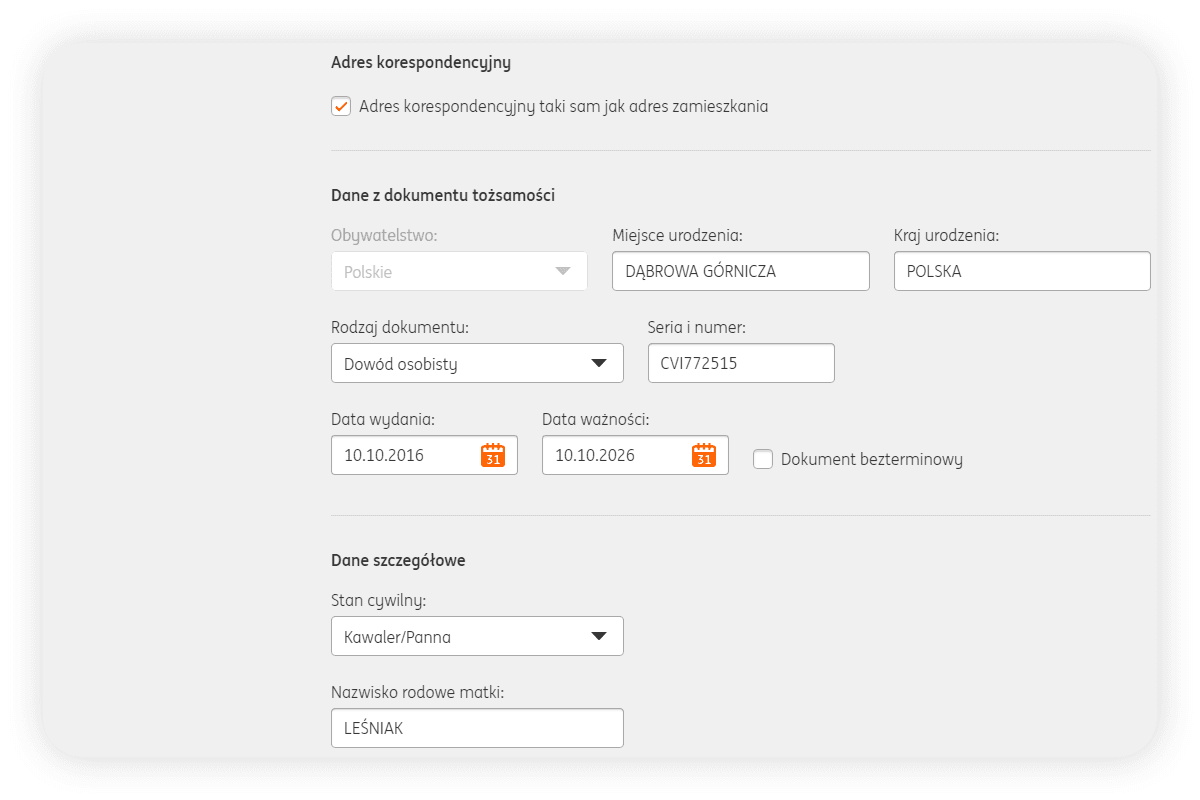This screenshot has height=800, width=1200.
Task: Click the date text 10.10.2026
Action: [595, 456]
